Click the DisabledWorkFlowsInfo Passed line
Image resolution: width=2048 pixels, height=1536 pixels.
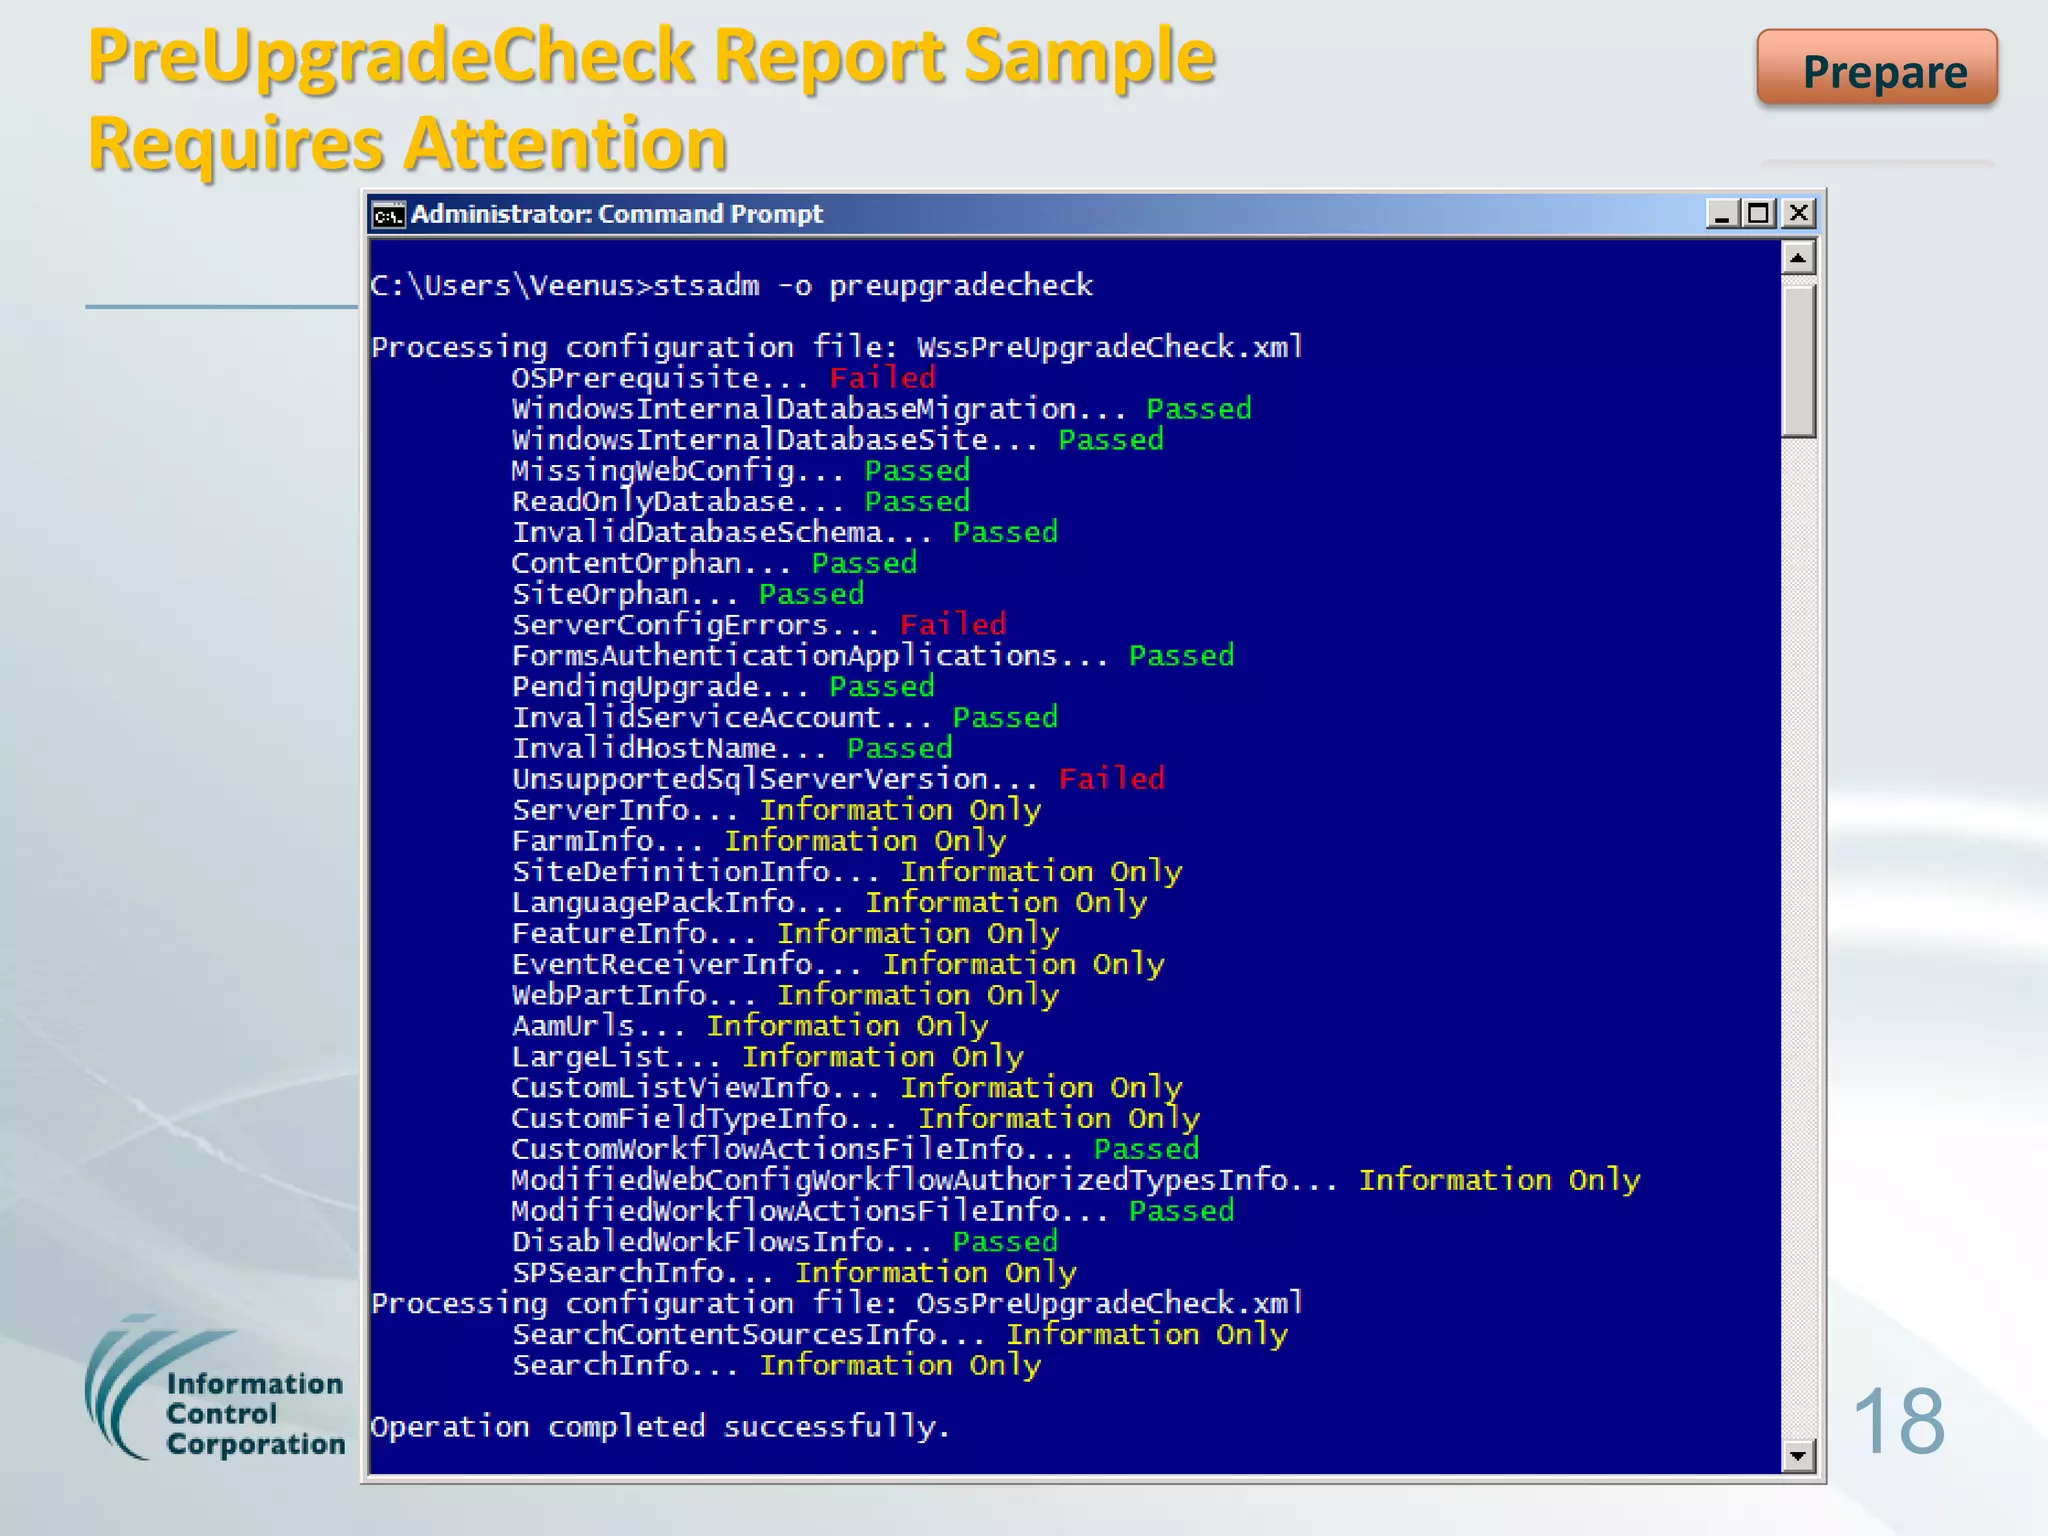point(784,1242)
